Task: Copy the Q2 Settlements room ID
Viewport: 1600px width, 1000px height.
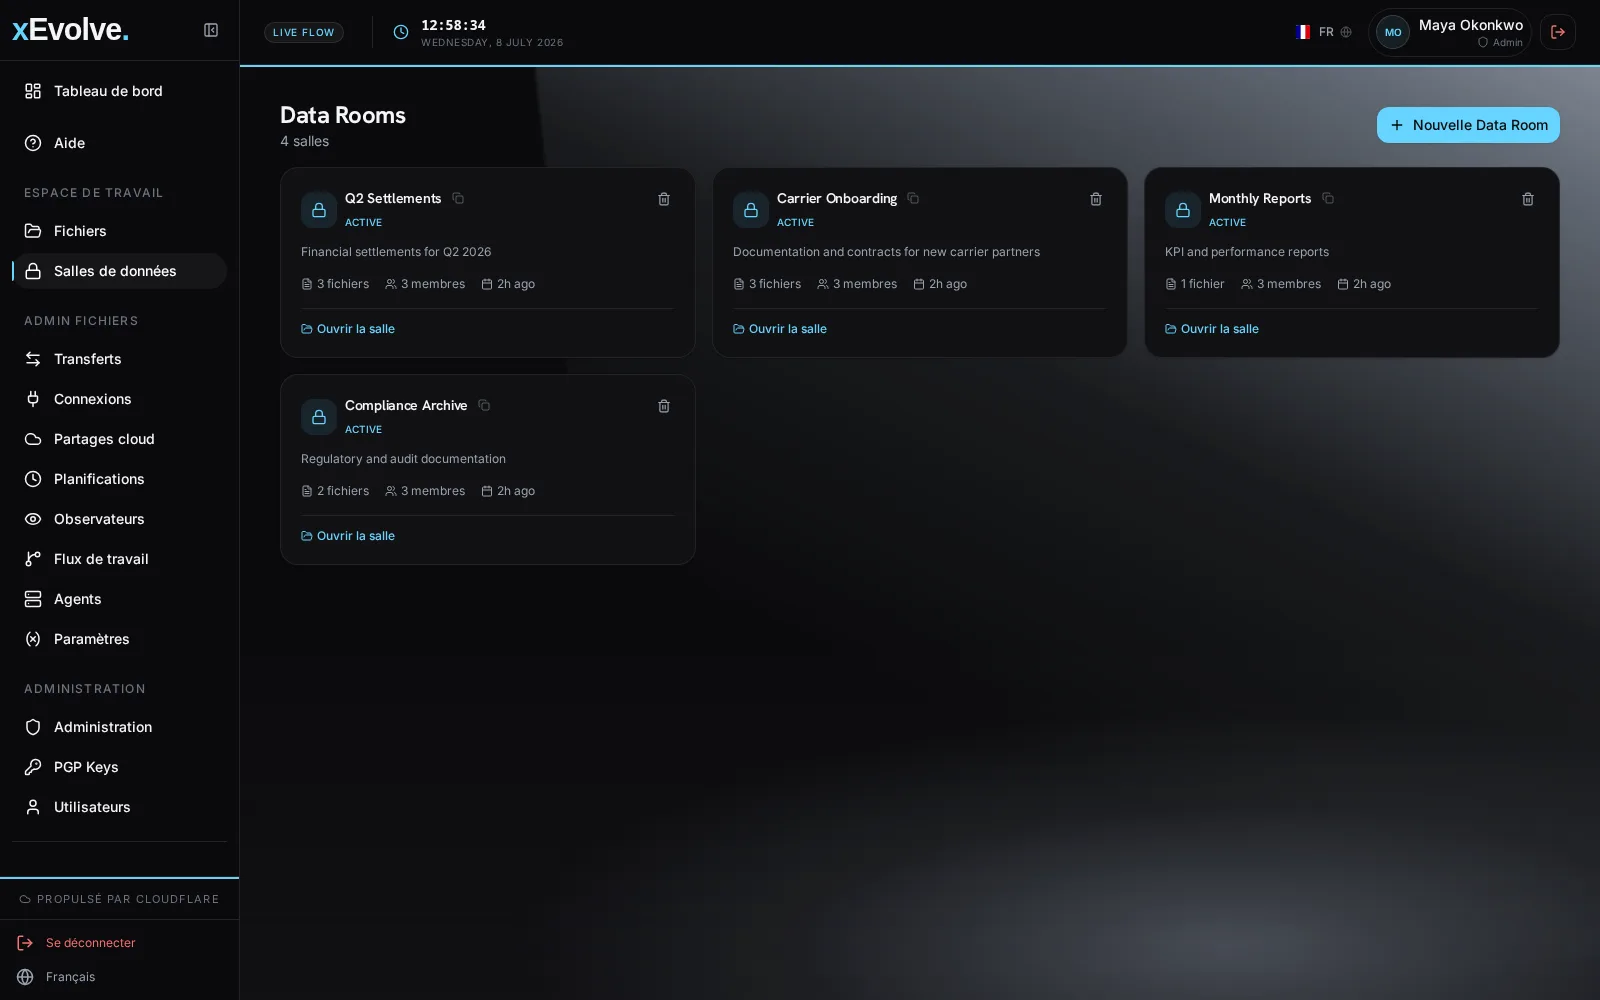Action: click(x=458, y=198)
